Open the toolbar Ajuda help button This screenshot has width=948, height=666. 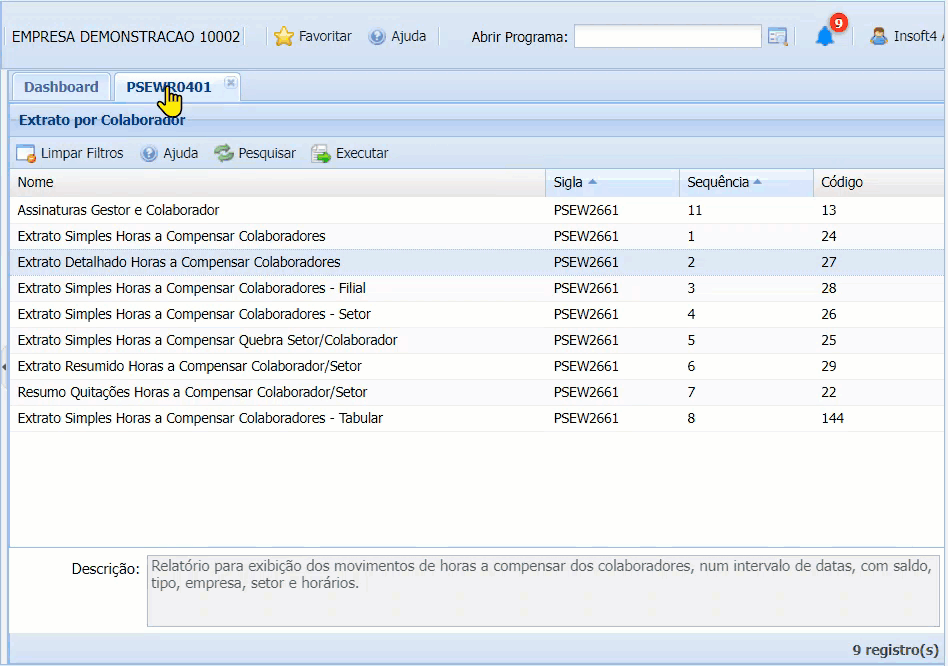pos(150,154)
